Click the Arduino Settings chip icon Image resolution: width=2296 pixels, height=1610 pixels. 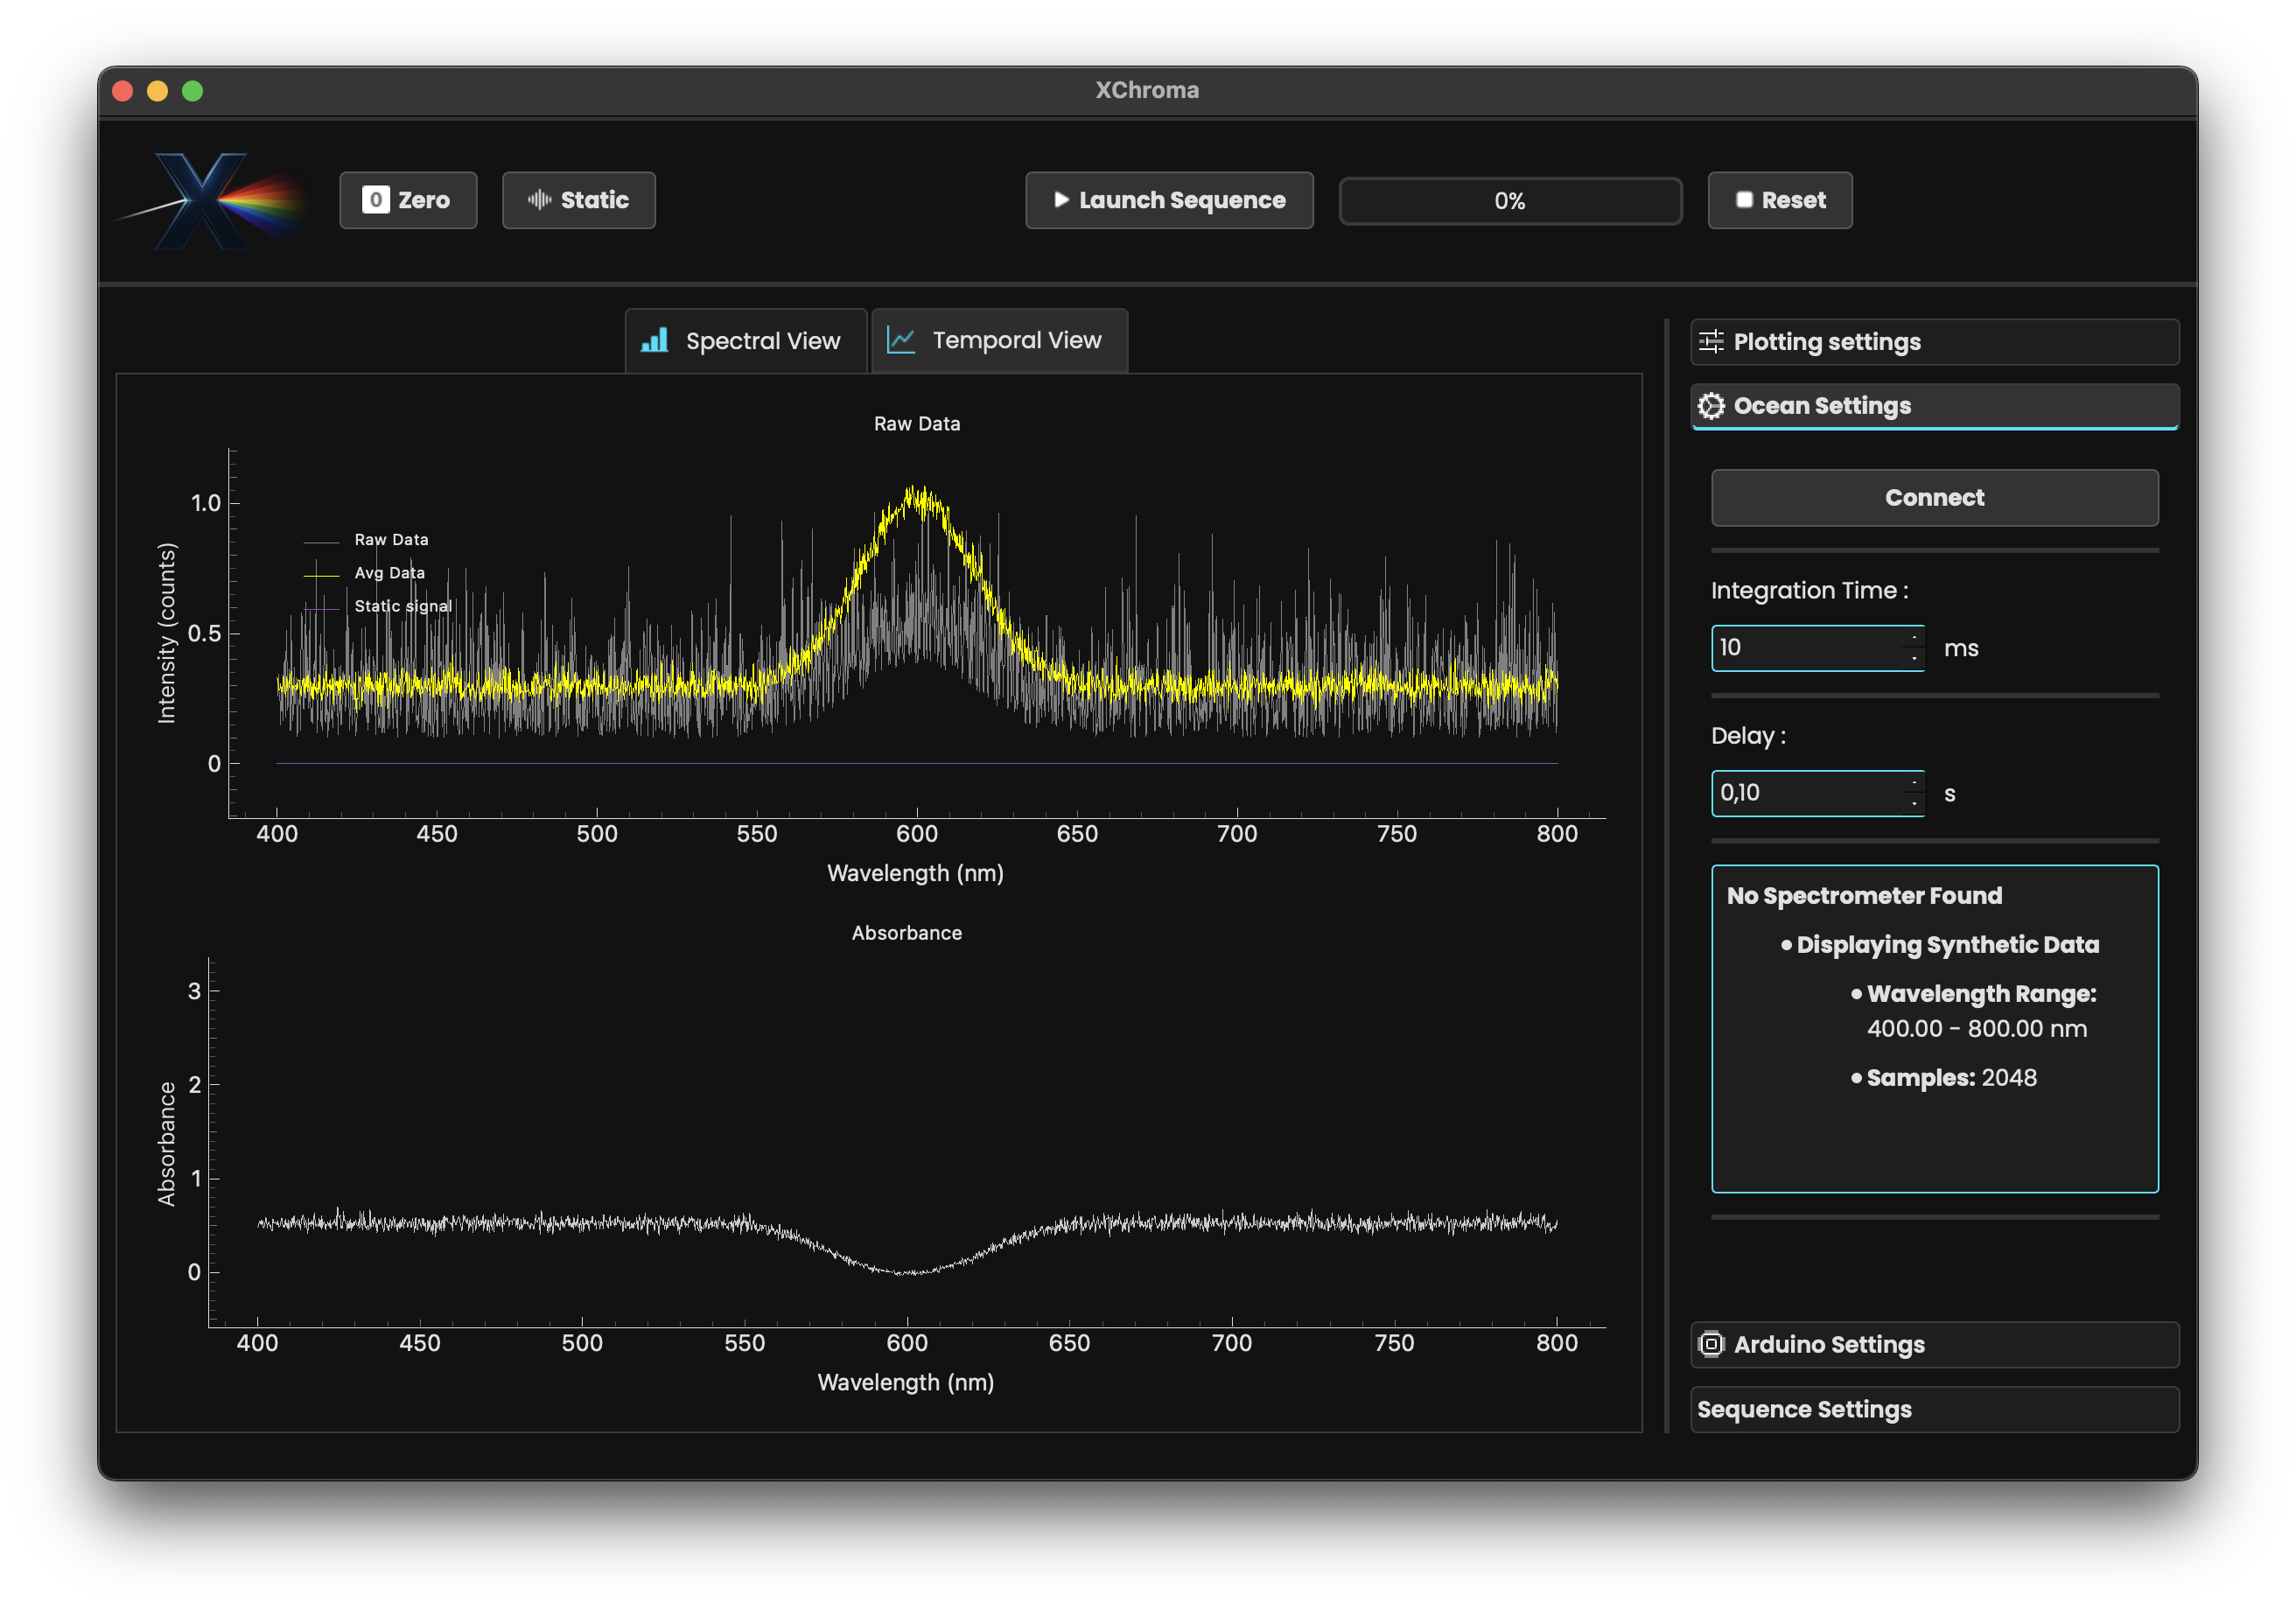[x=1711, y=1344]
